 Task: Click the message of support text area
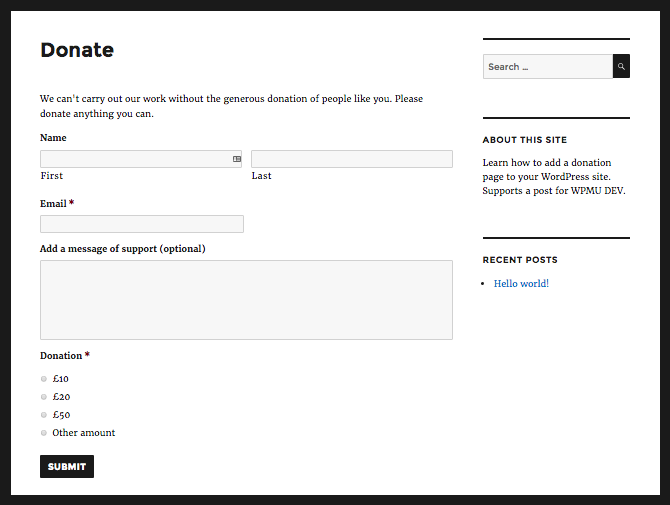click(x=247, y=300)
